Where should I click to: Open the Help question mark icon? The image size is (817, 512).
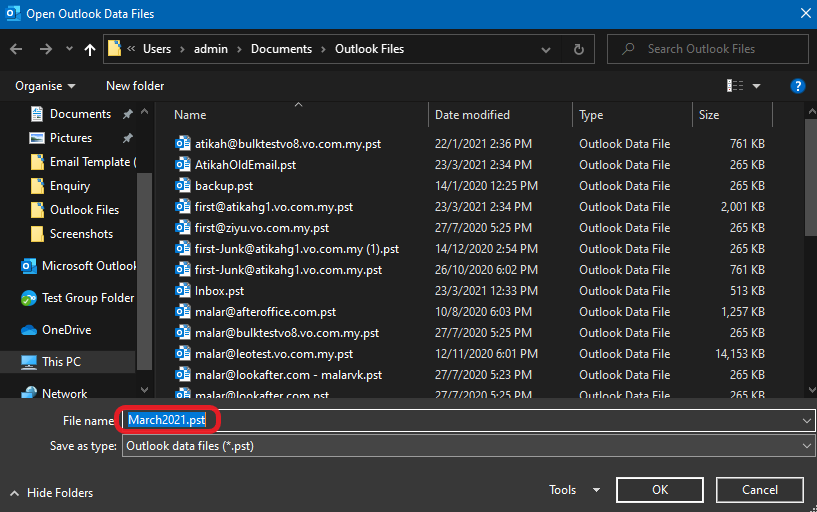[x=797, y=86]
